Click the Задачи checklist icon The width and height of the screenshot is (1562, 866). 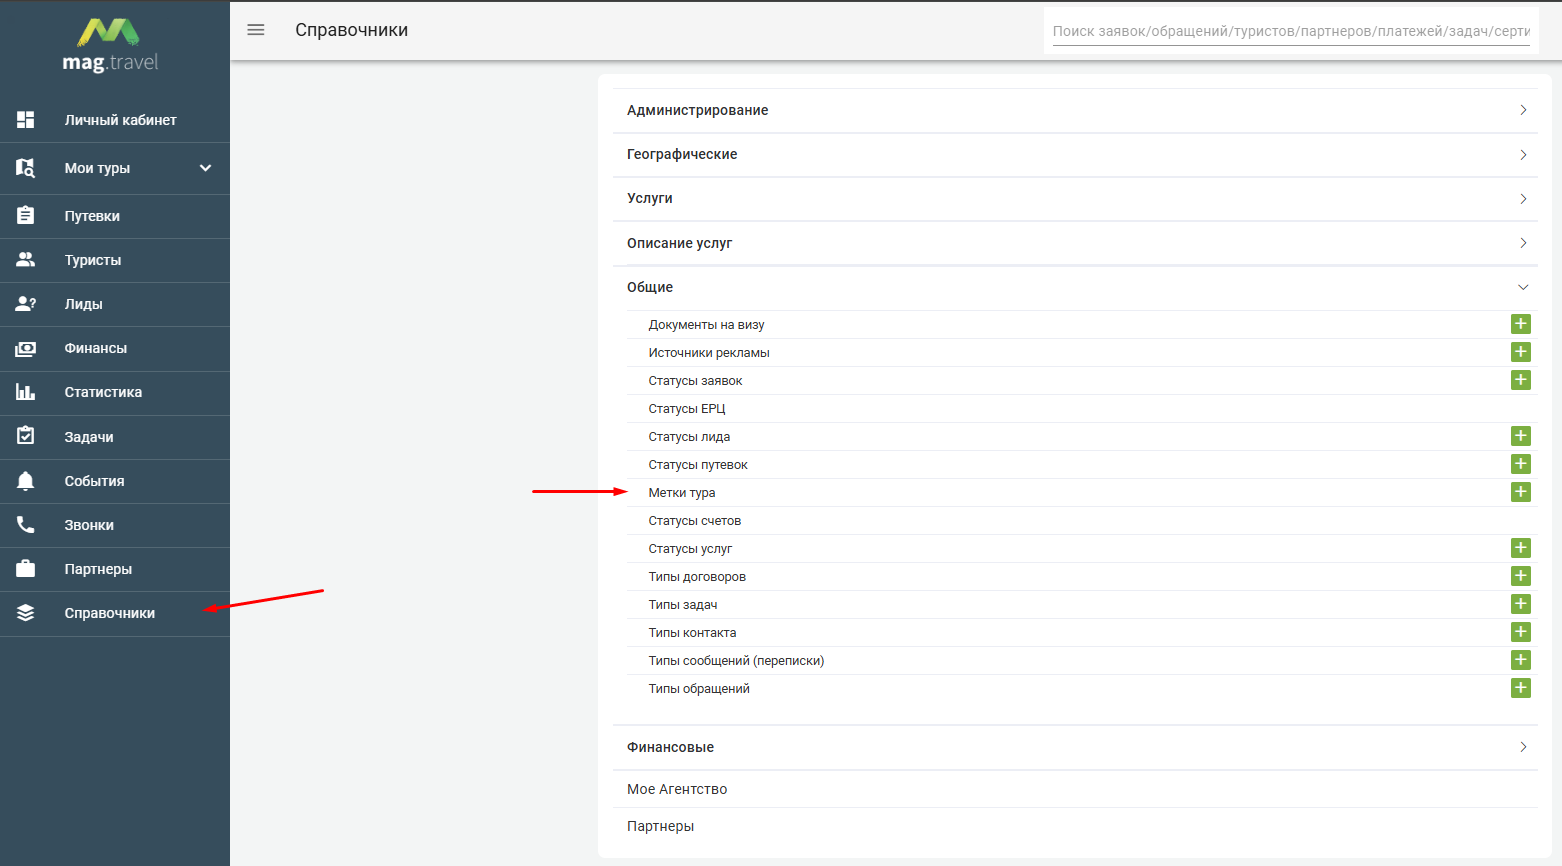coord(26,437)
